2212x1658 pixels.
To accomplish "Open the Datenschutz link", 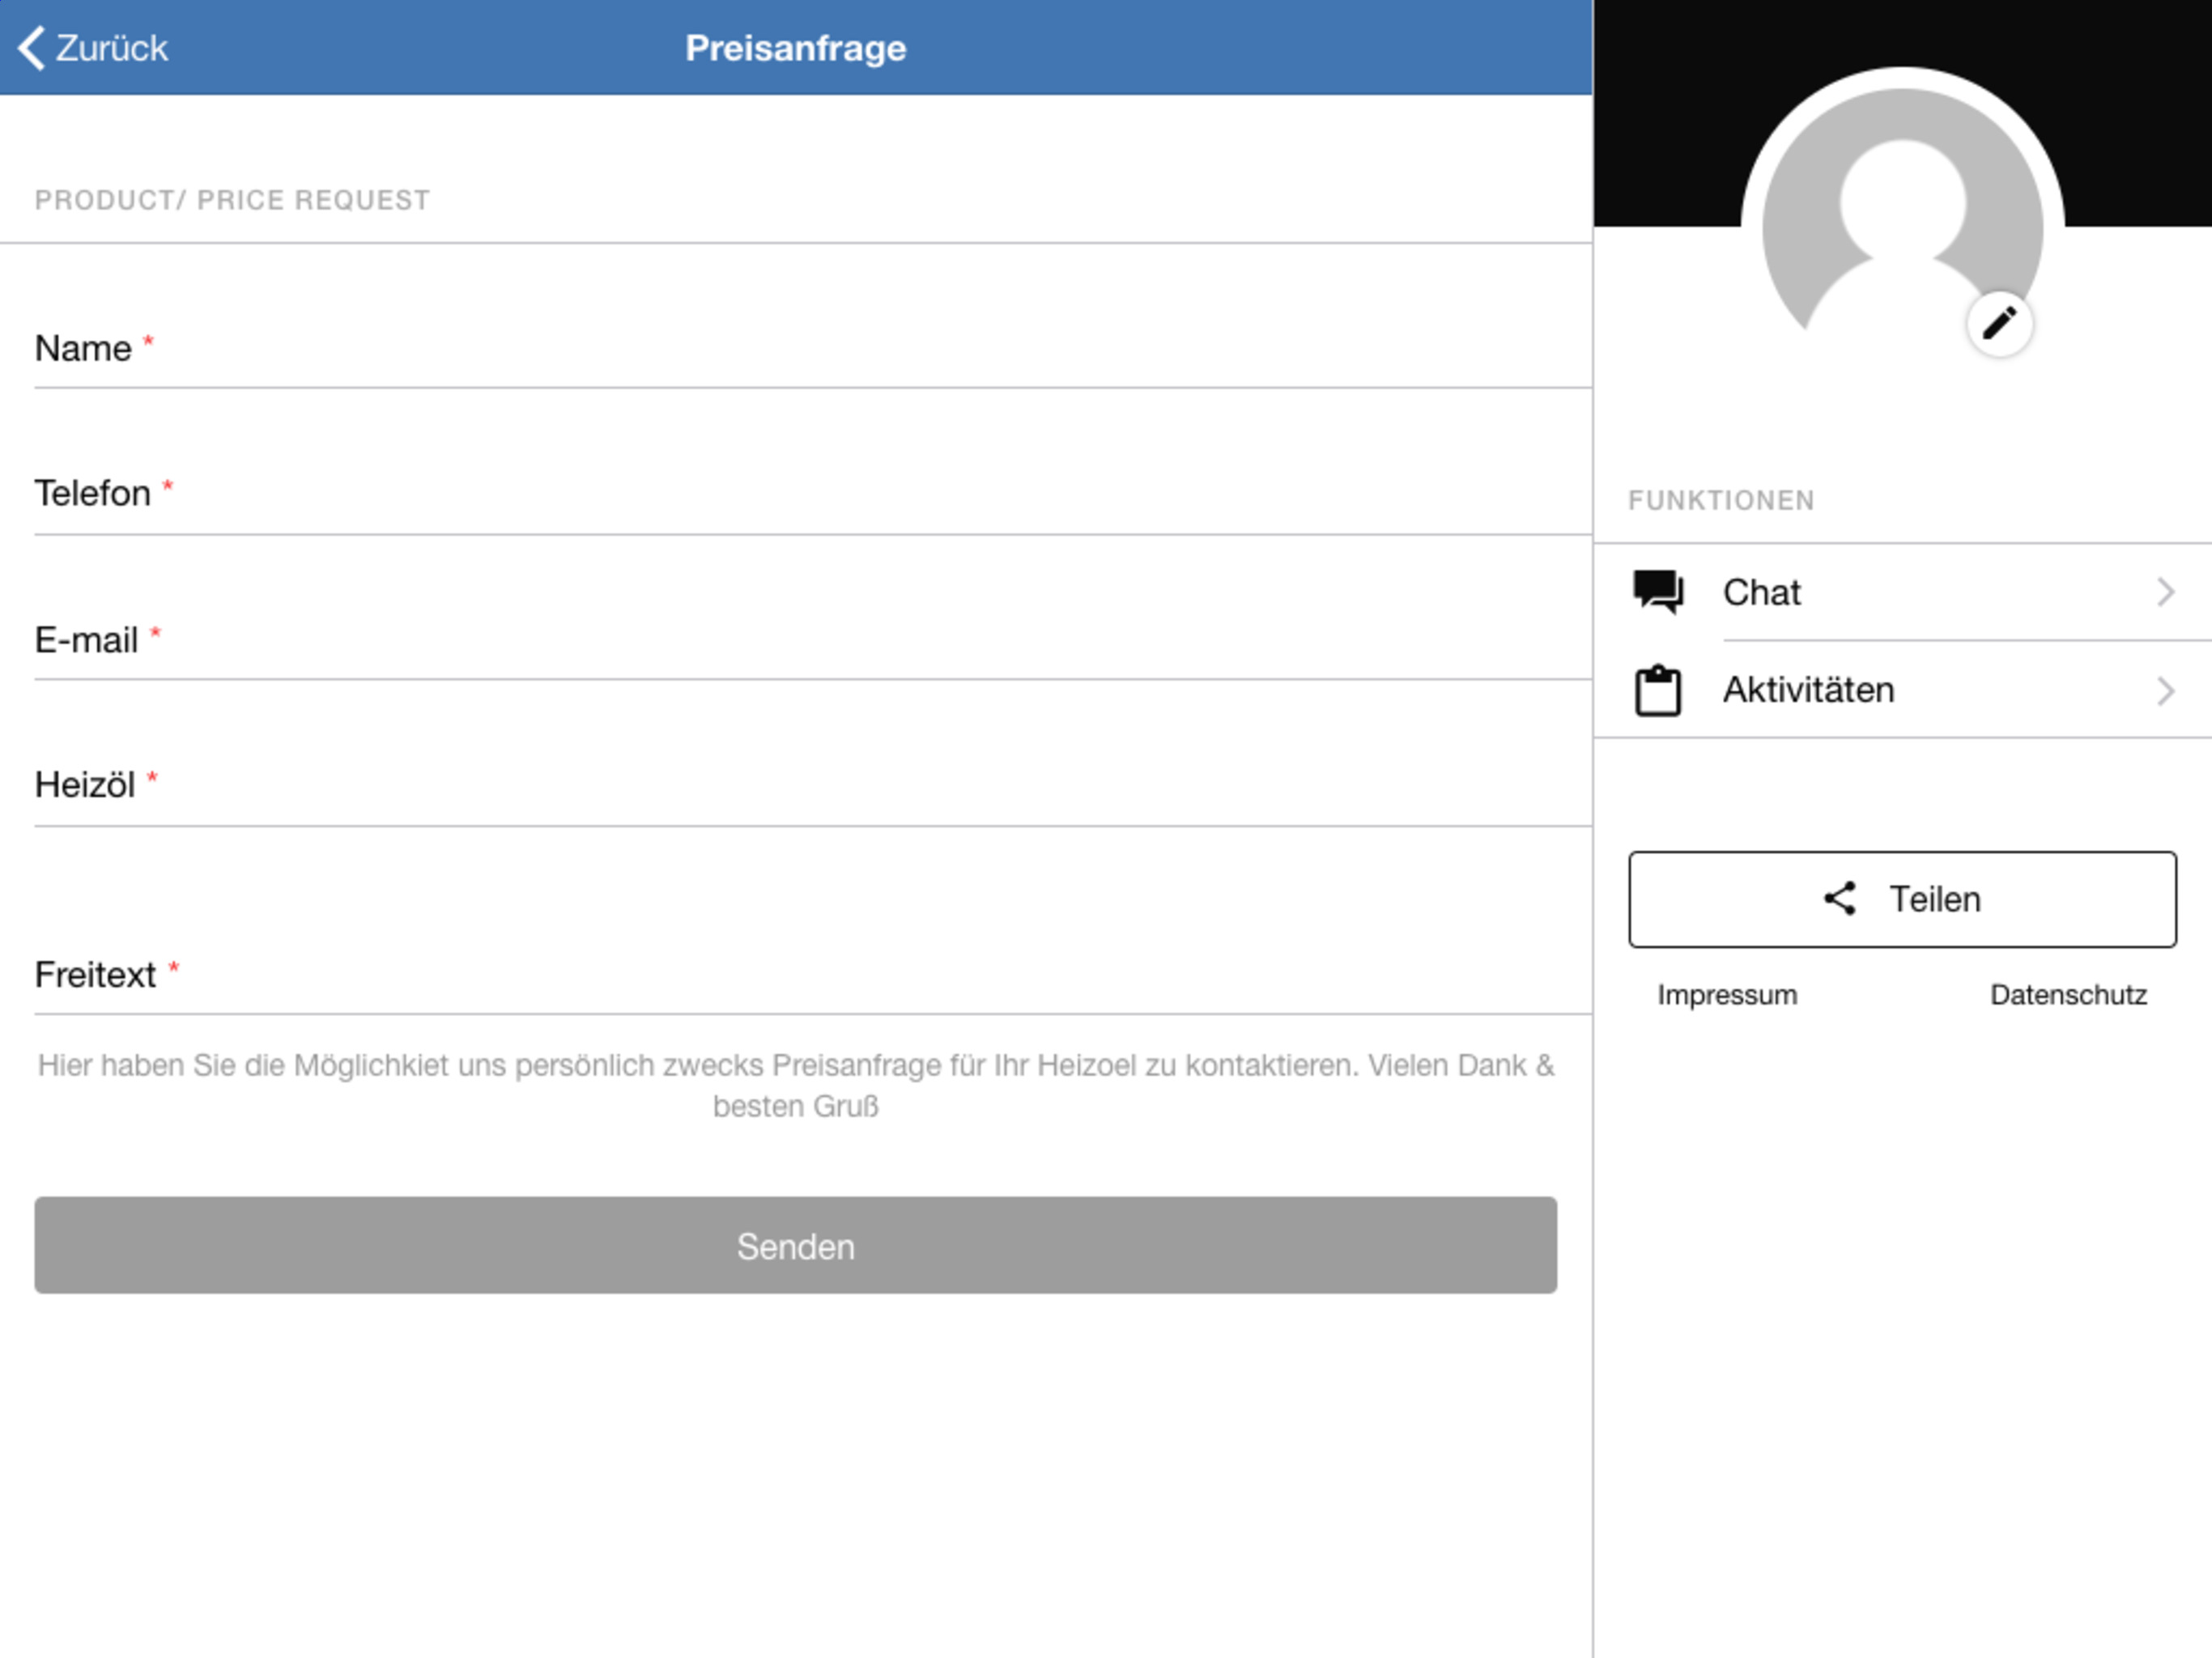I will (x=2068, y=995).
